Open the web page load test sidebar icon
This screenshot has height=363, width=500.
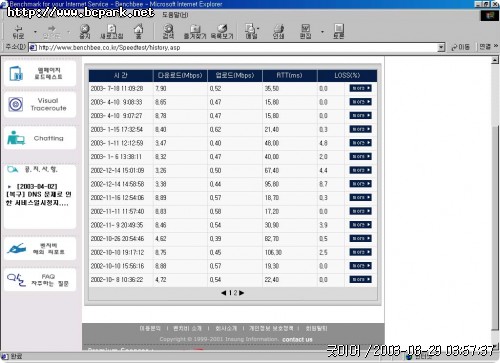[x=16, y=74]
